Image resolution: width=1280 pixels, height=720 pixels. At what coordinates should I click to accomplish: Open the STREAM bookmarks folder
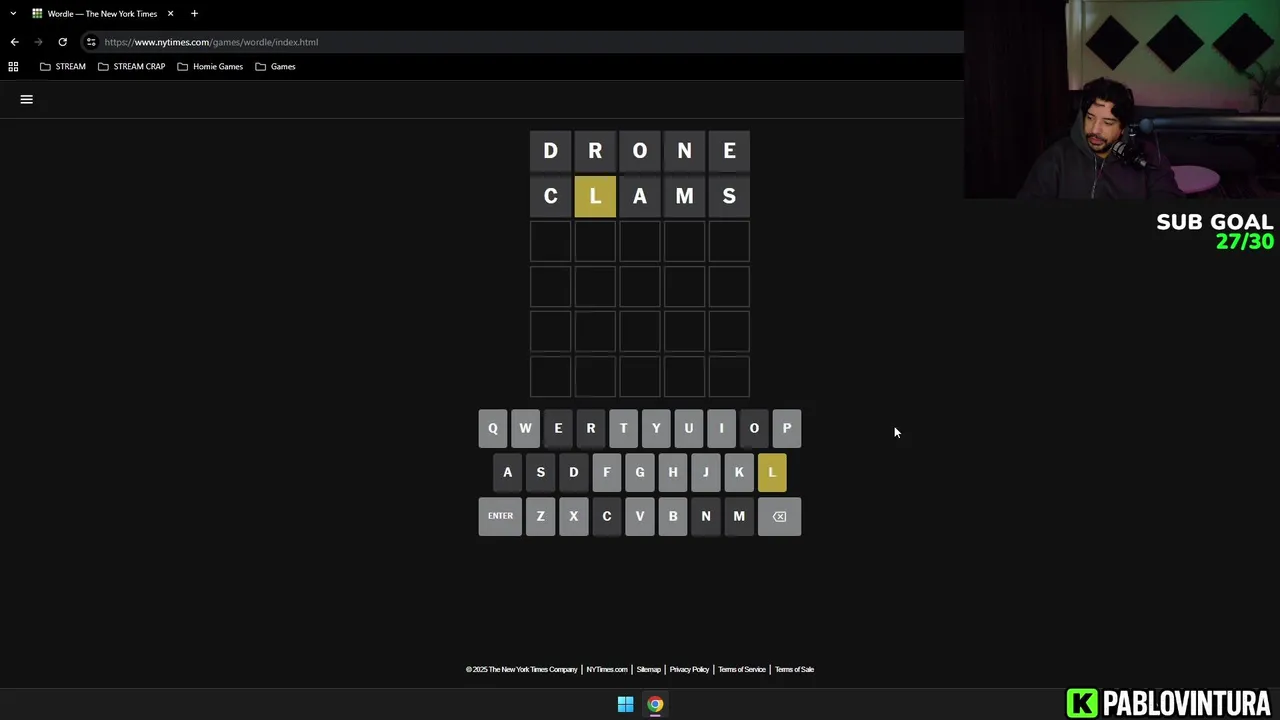[x=62, y=66]
